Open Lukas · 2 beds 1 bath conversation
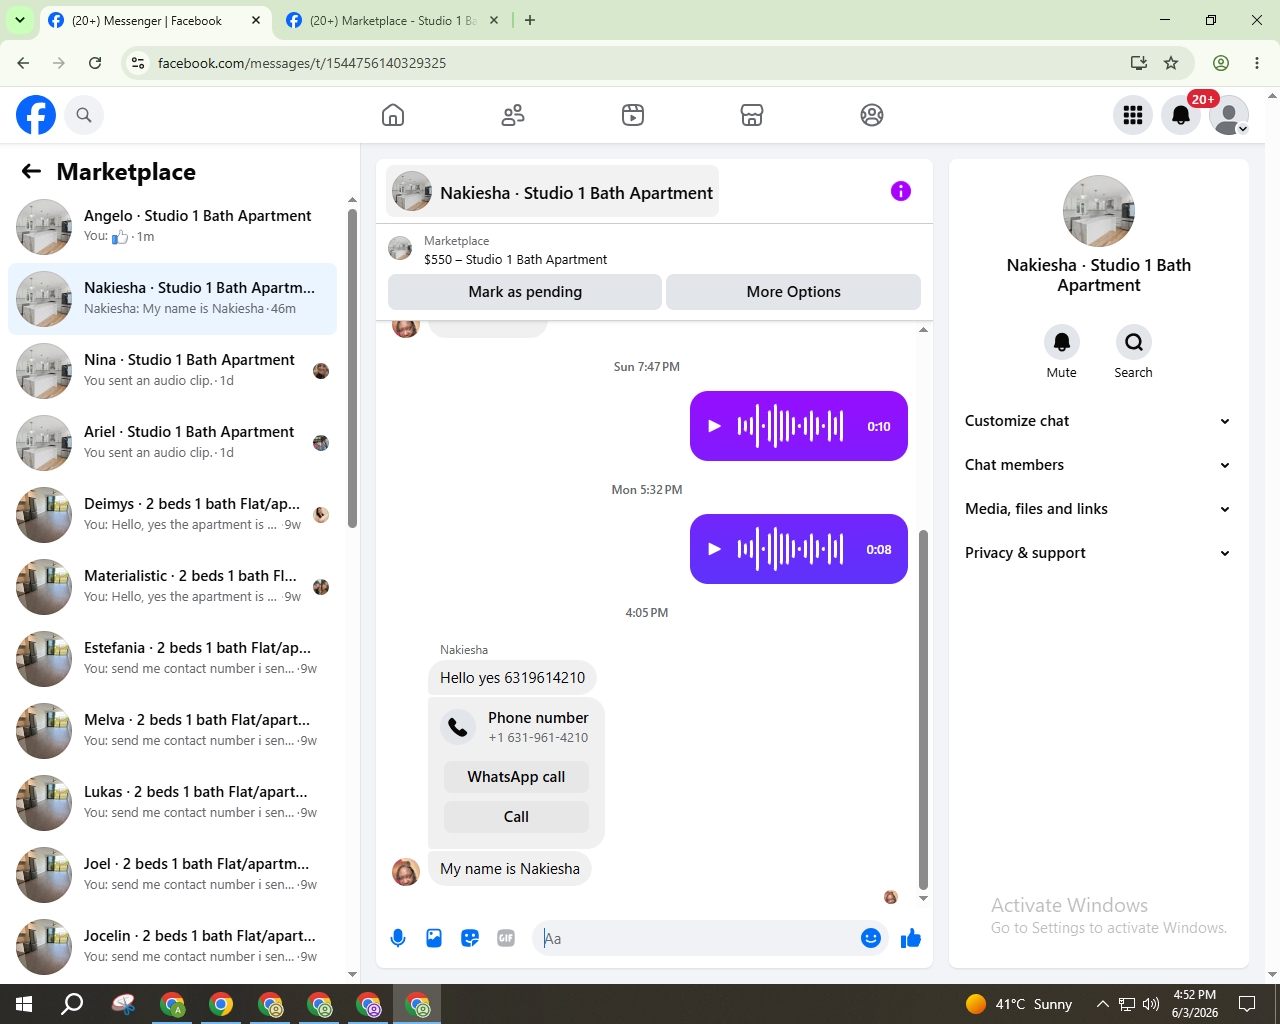1280x1024 pixels. click(173, 803)
